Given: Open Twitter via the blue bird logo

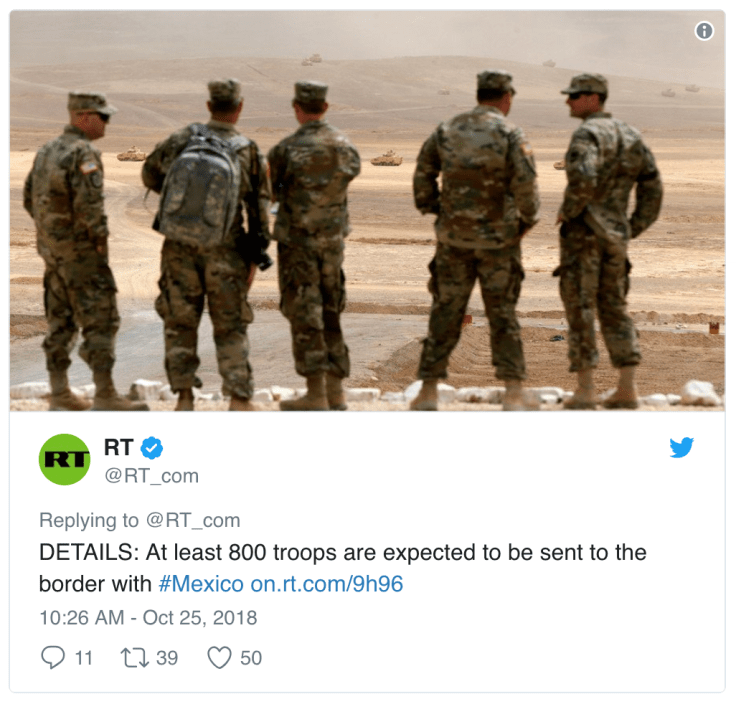Looking at the screenshot, I should point(682,447).
